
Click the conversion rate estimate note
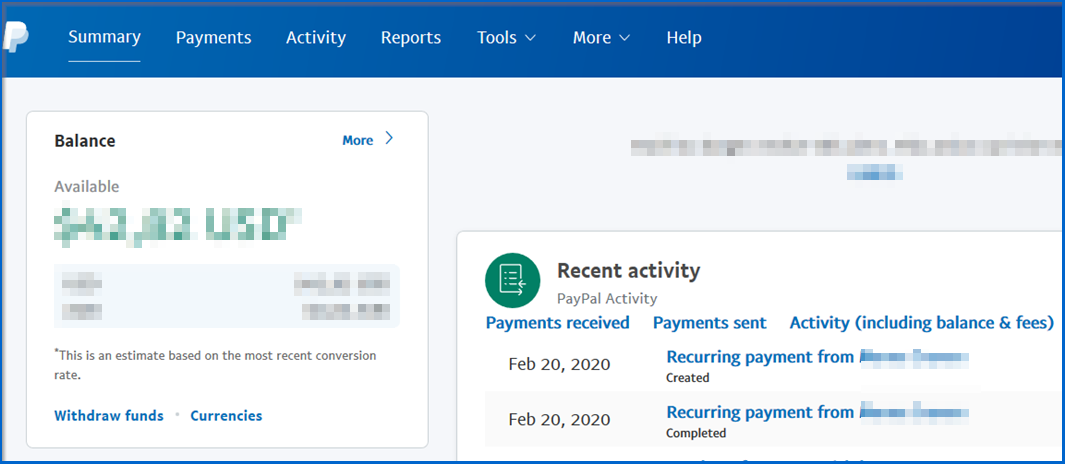click(215, 365)
